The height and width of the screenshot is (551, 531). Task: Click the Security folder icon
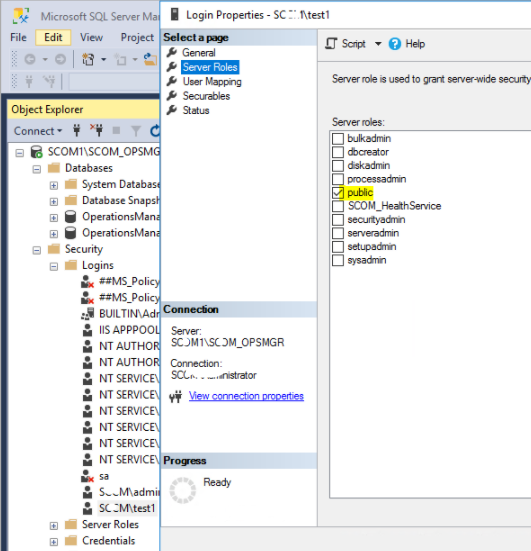click(x=54, y=249)
